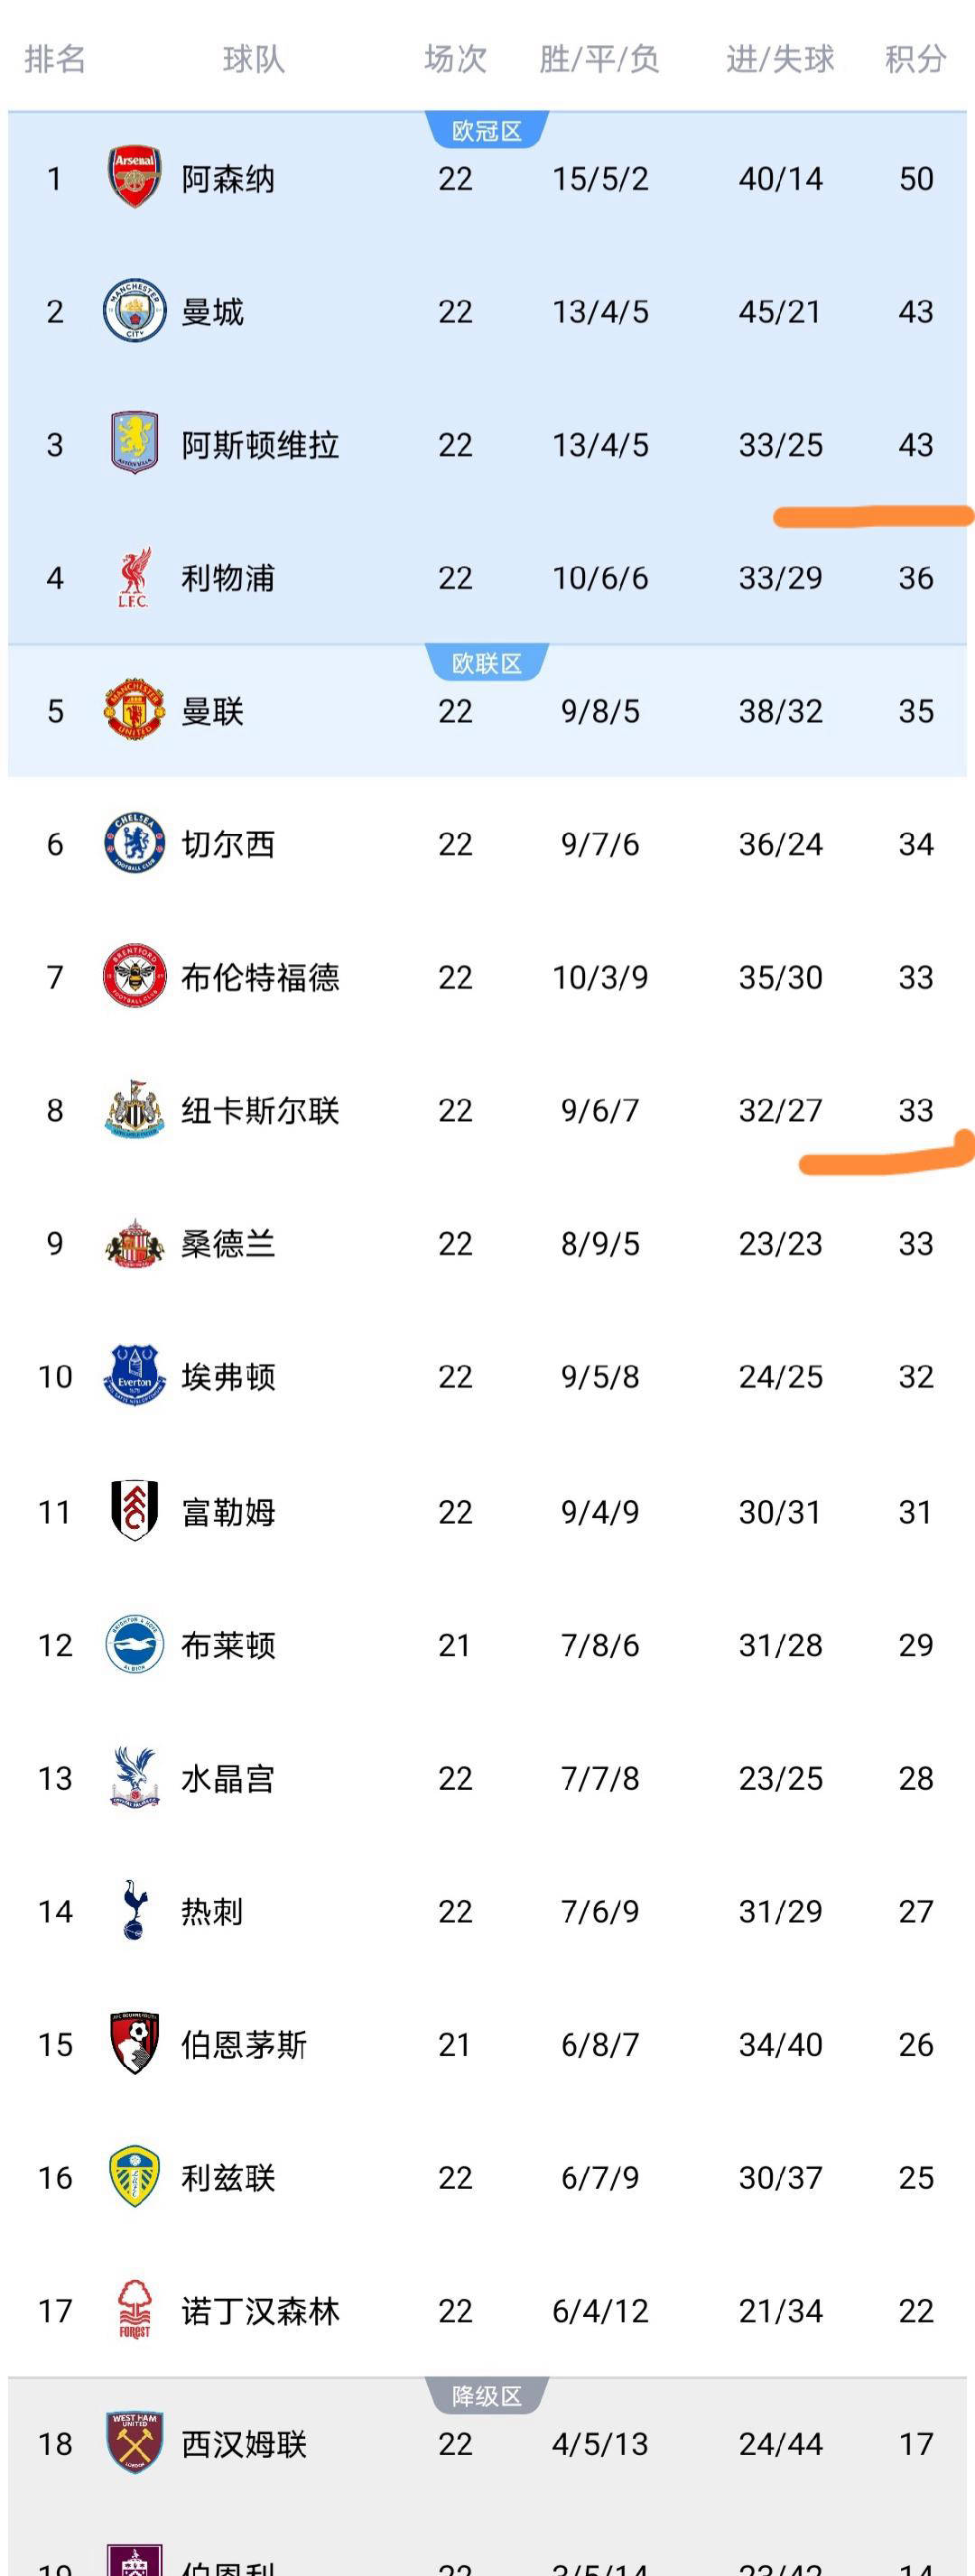
Task: Click the 西汉姆联 table row
Action: 487,2444
